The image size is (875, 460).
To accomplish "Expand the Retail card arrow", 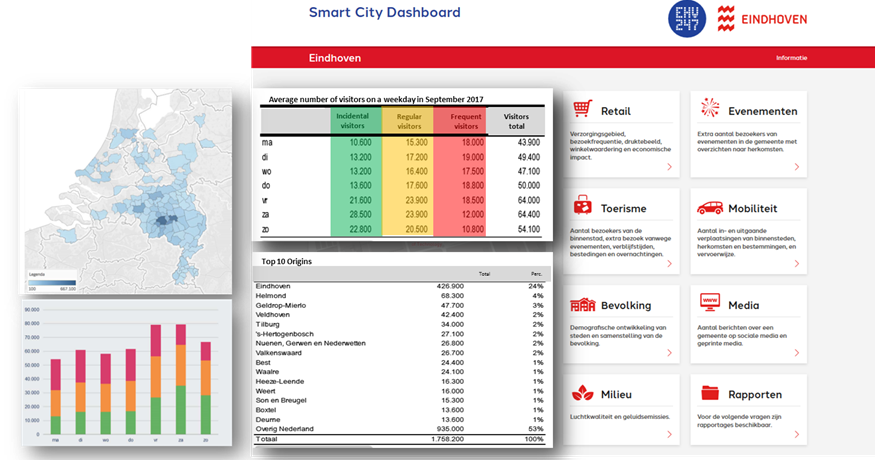I will coord(669,167).
